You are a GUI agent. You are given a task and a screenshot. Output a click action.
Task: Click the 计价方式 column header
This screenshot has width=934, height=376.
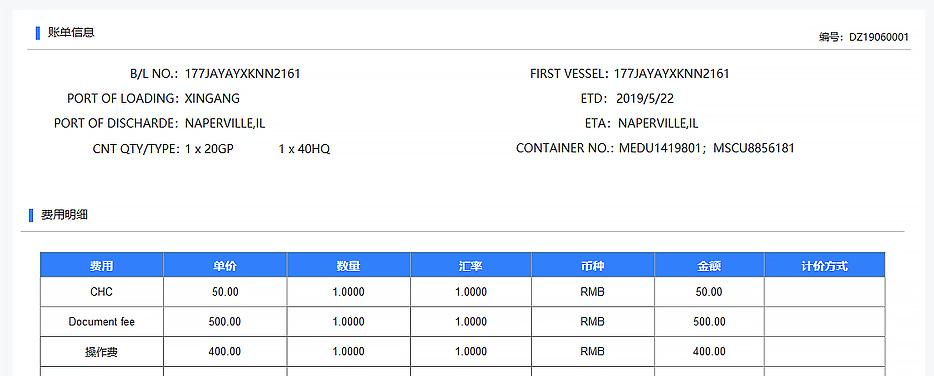point(825,265)
